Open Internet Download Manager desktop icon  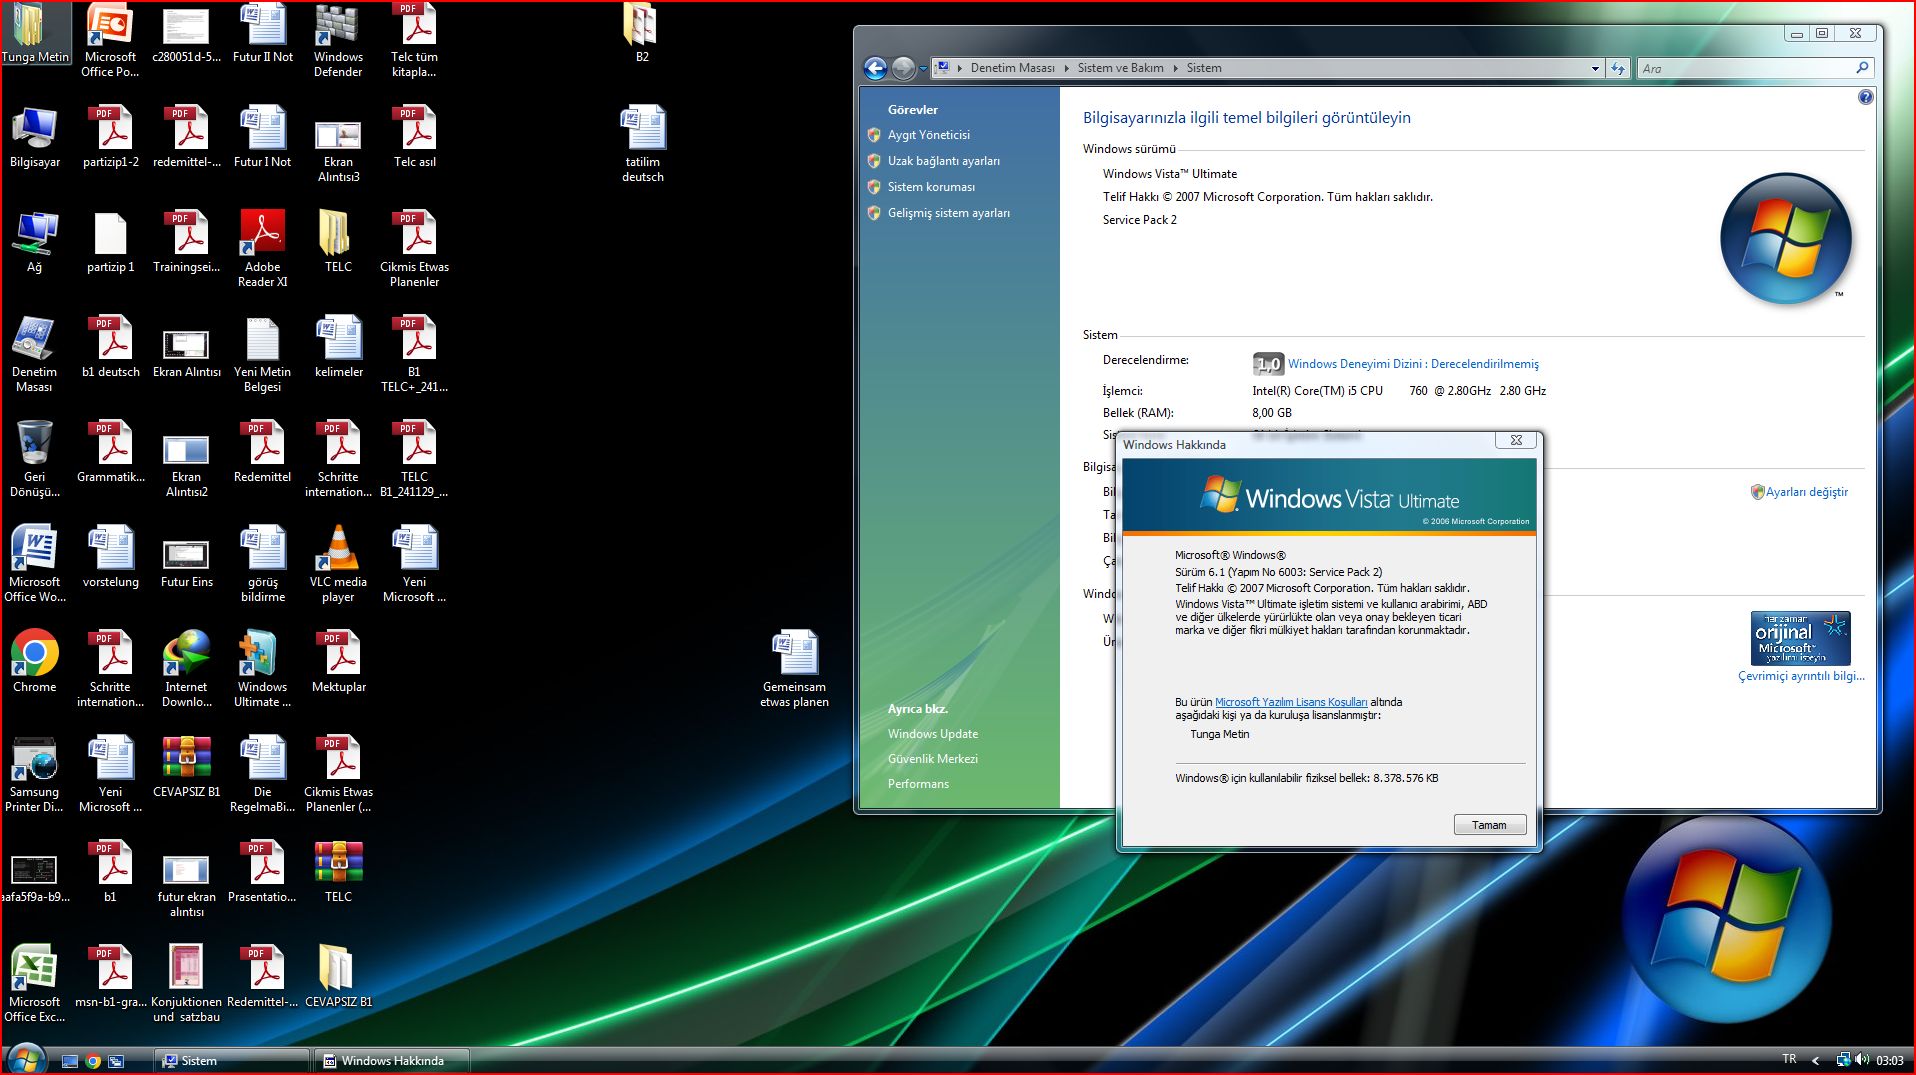186,669
